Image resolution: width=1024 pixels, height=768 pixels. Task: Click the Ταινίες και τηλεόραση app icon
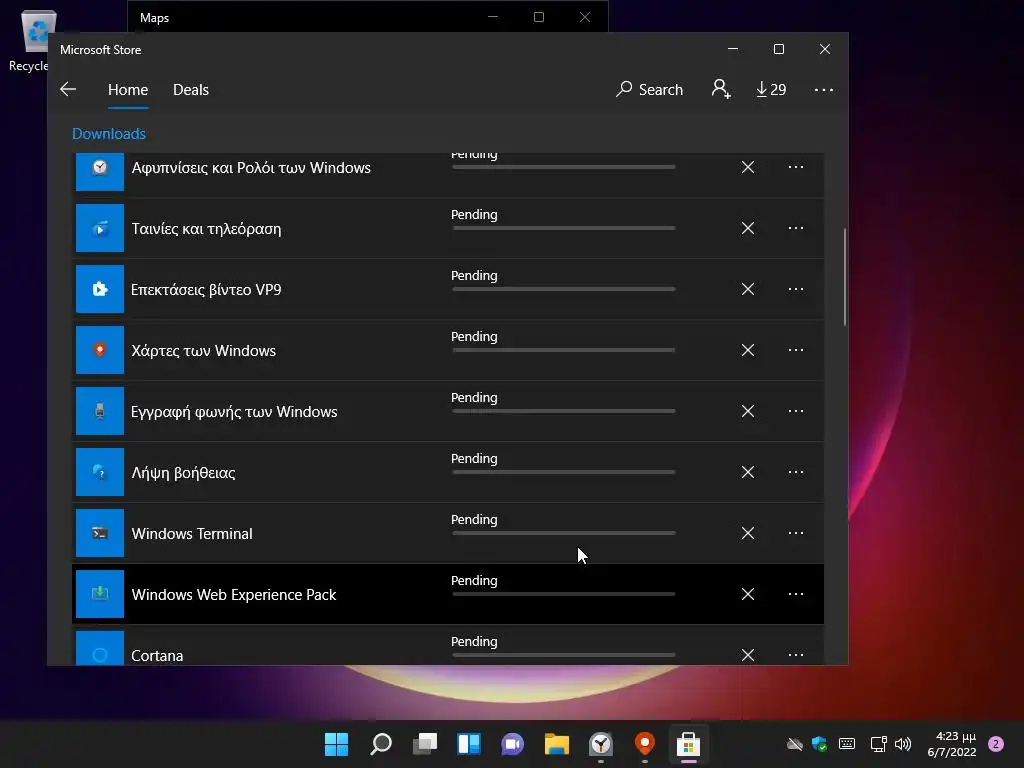[100, 228]
